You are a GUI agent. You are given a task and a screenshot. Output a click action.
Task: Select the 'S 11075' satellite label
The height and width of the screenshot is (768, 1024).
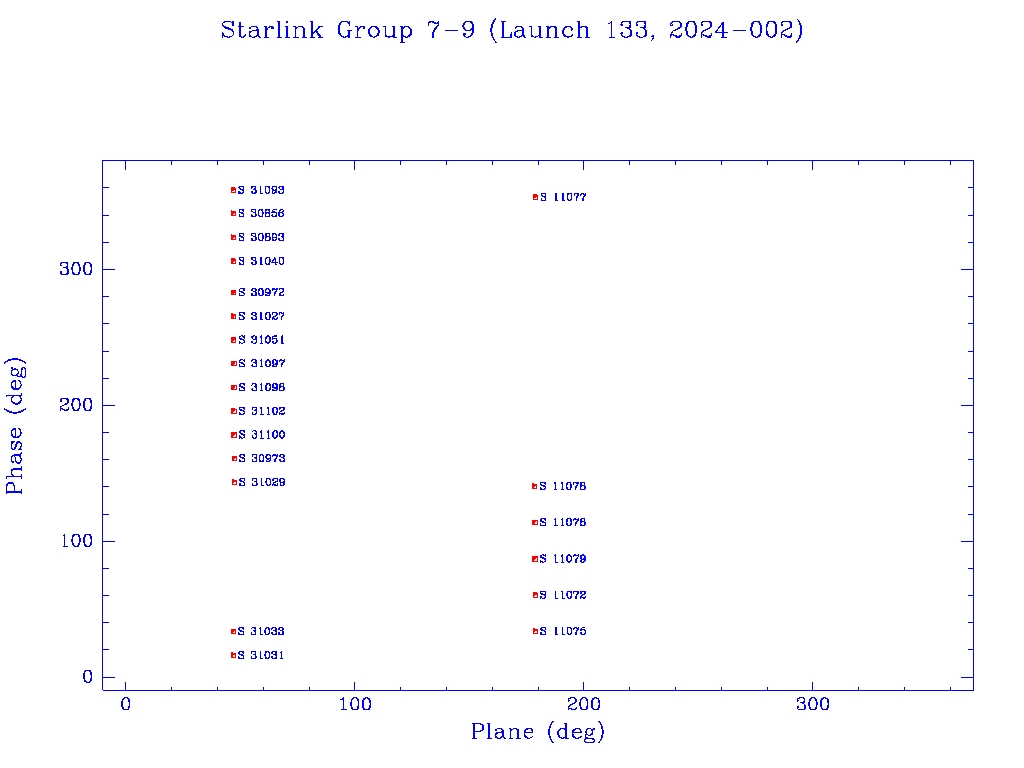click(x=563, y=632)
